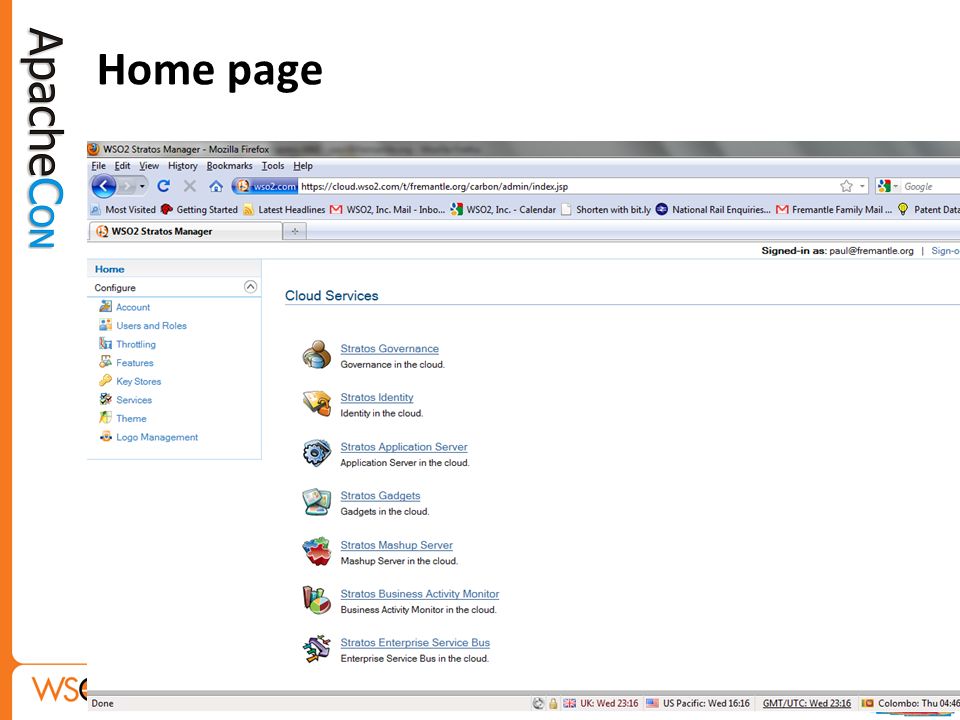Click the Stratos Mashup Server puzzle icon

click(x=317, y=551)
